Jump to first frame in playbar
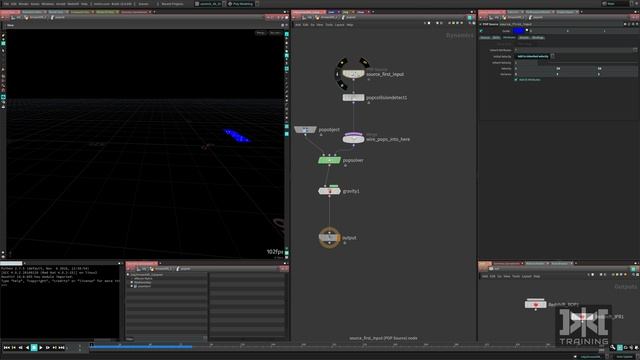 click(x=7, y=348)
